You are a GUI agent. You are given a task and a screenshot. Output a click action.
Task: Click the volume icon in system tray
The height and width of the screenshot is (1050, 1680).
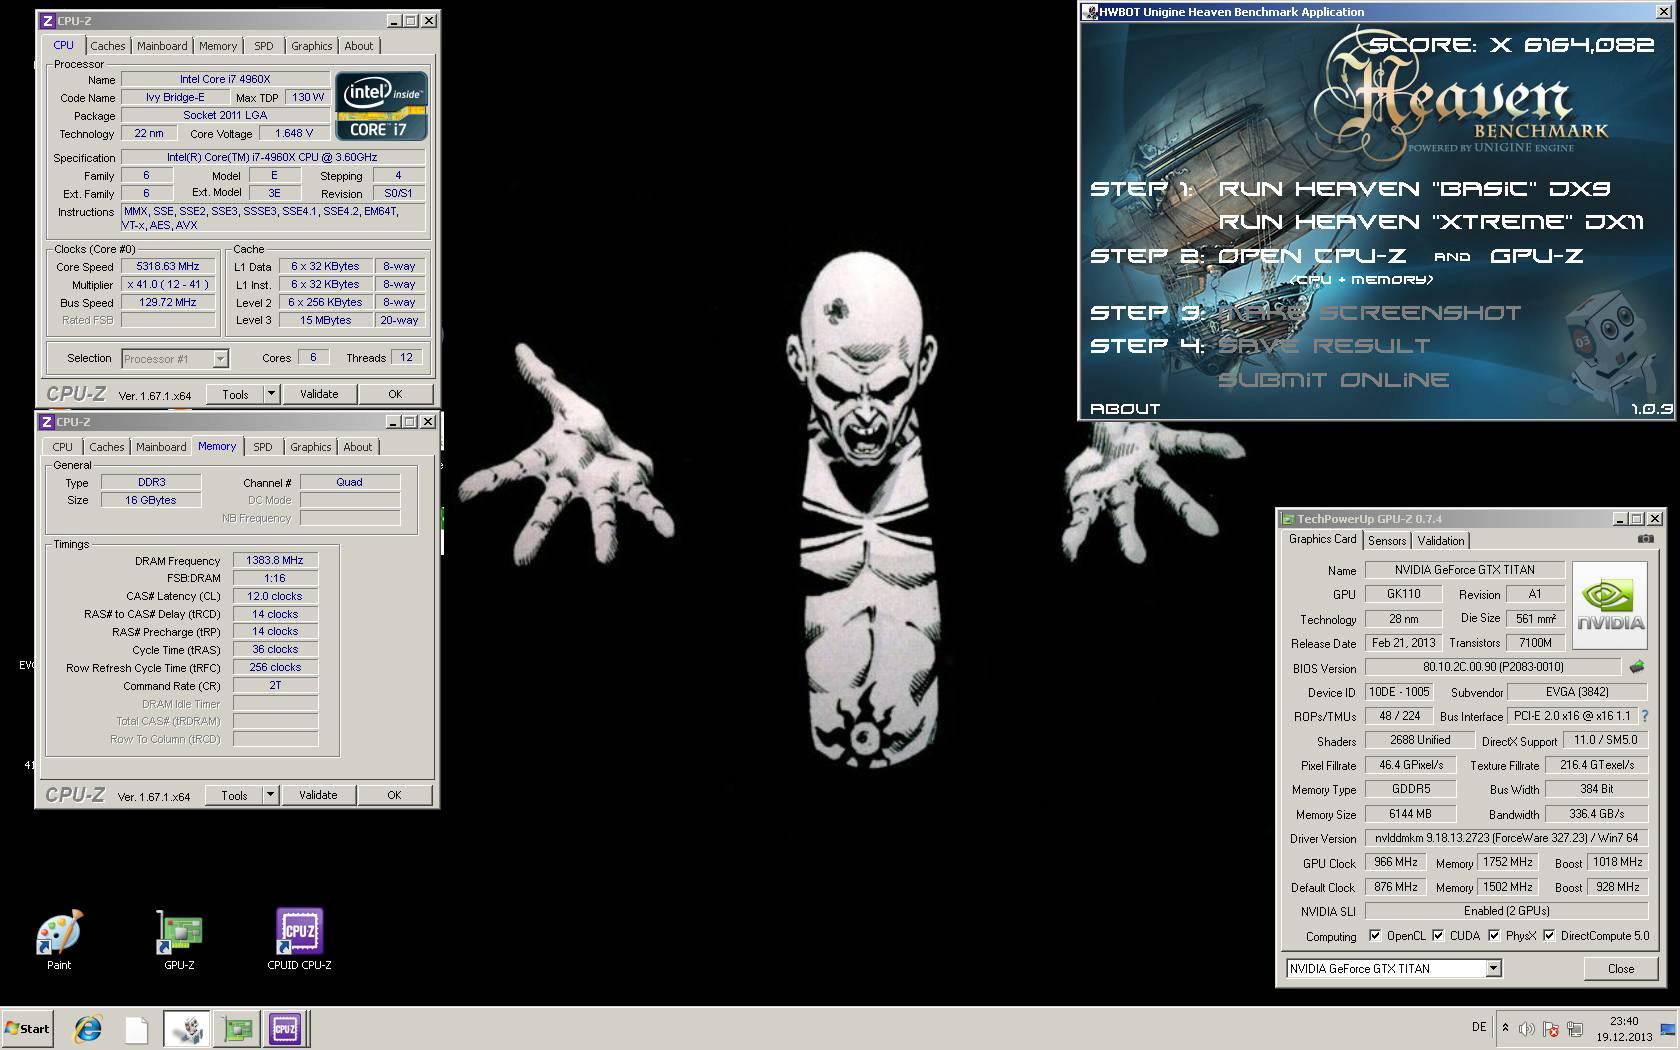1526,1029
